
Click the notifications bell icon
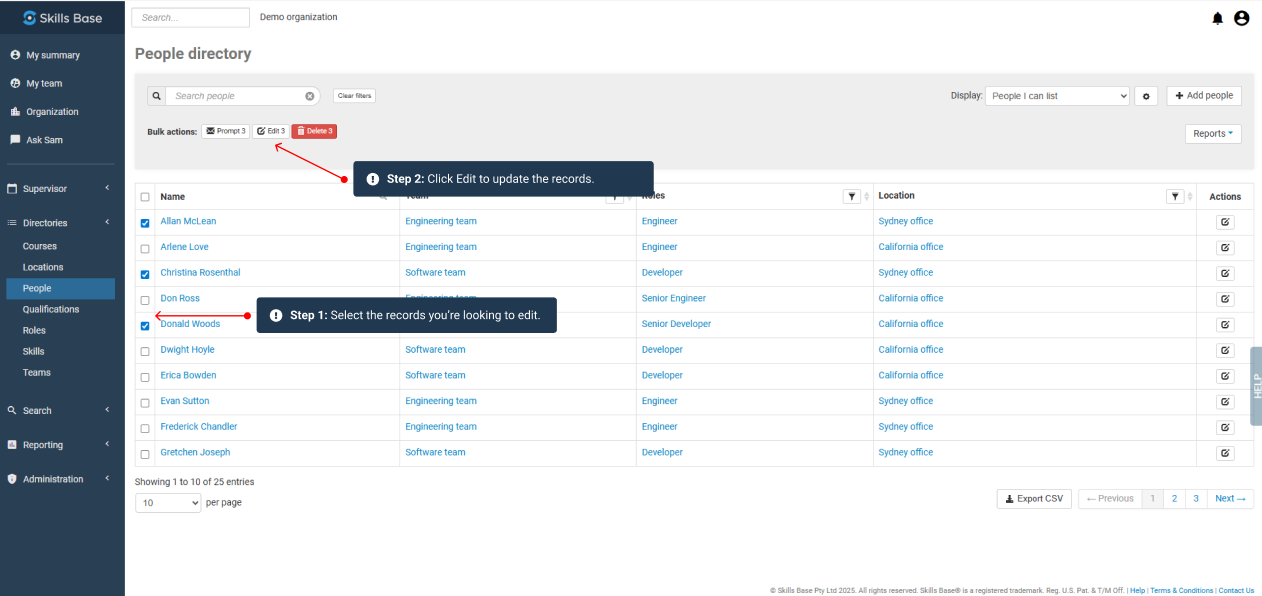click(x=1217, y=18)
